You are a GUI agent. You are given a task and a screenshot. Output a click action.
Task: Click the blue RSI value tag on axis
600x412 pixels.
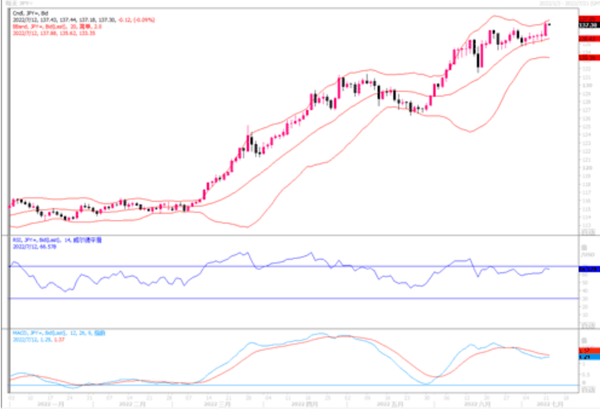pos(589,269)
